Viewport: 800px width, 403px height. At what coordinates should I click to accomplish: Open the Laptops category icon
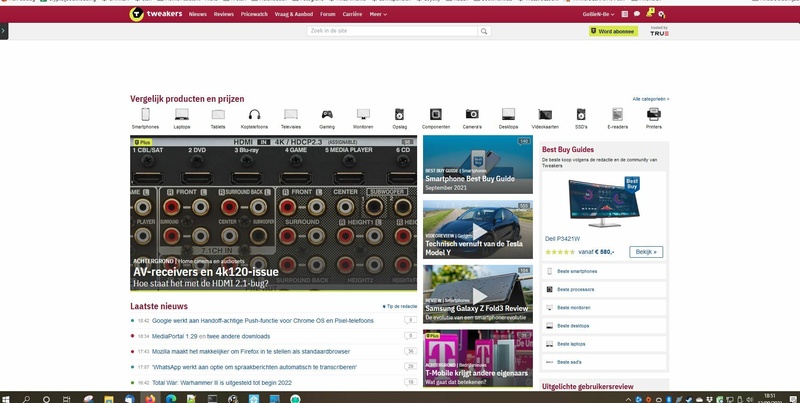click(182, 114)
